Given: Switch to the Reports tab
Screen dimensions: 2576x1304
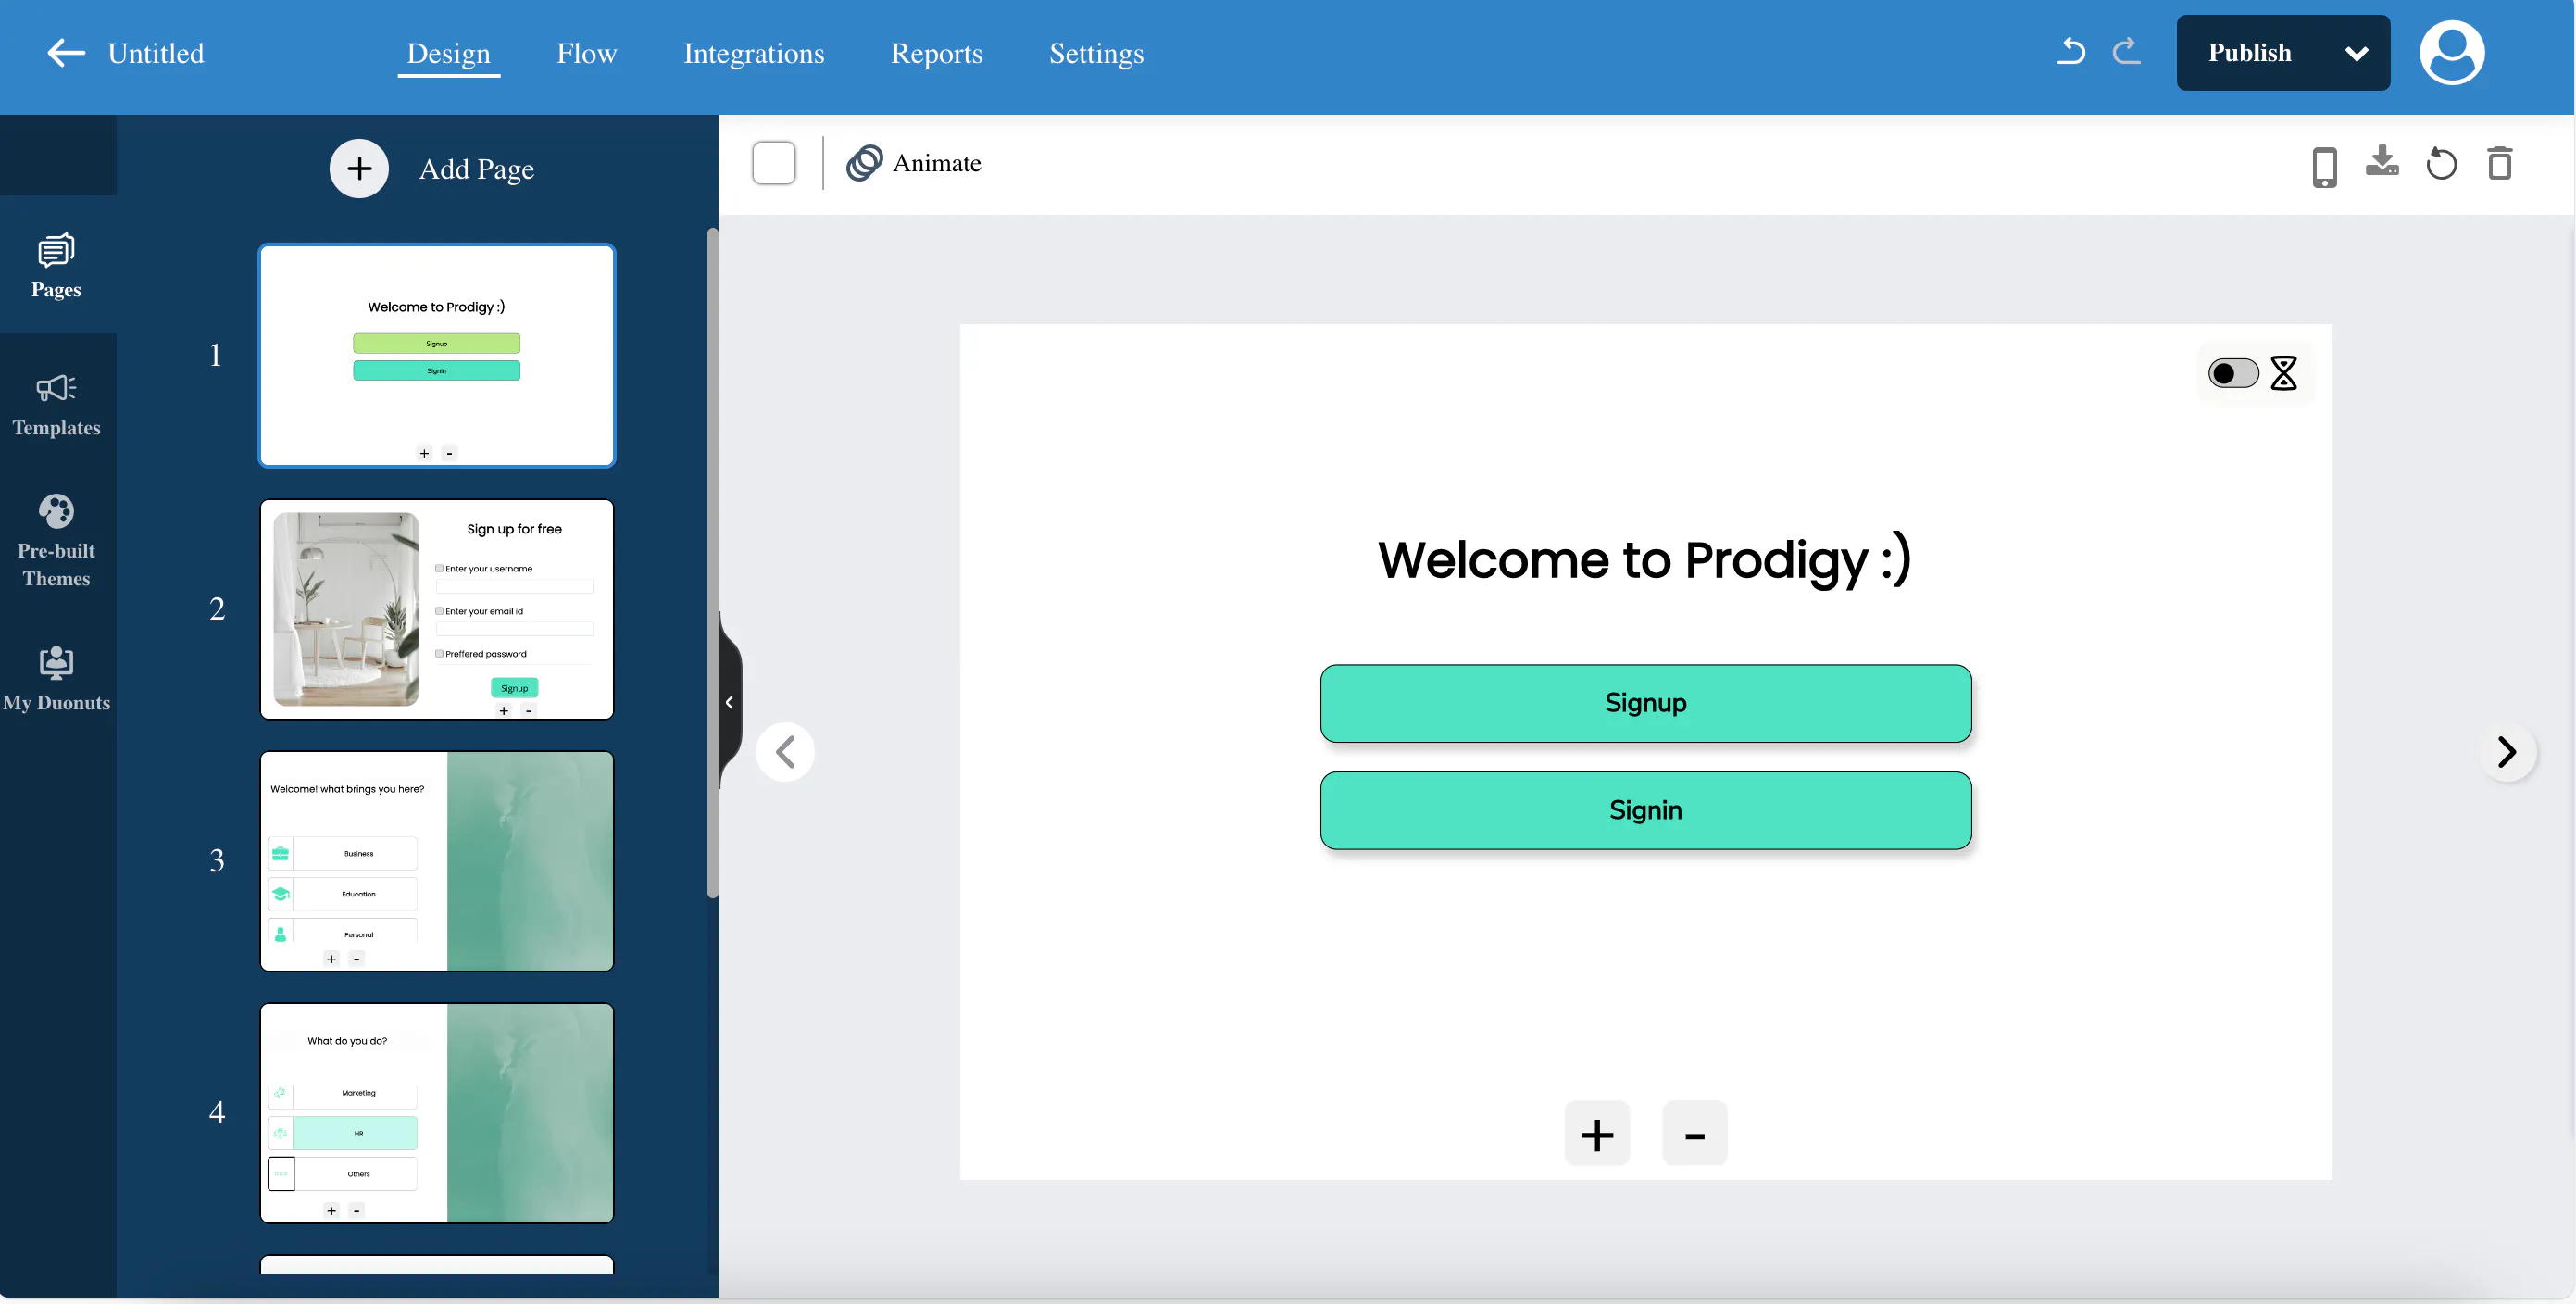Looking at the screenshot, I should (936, 53).
